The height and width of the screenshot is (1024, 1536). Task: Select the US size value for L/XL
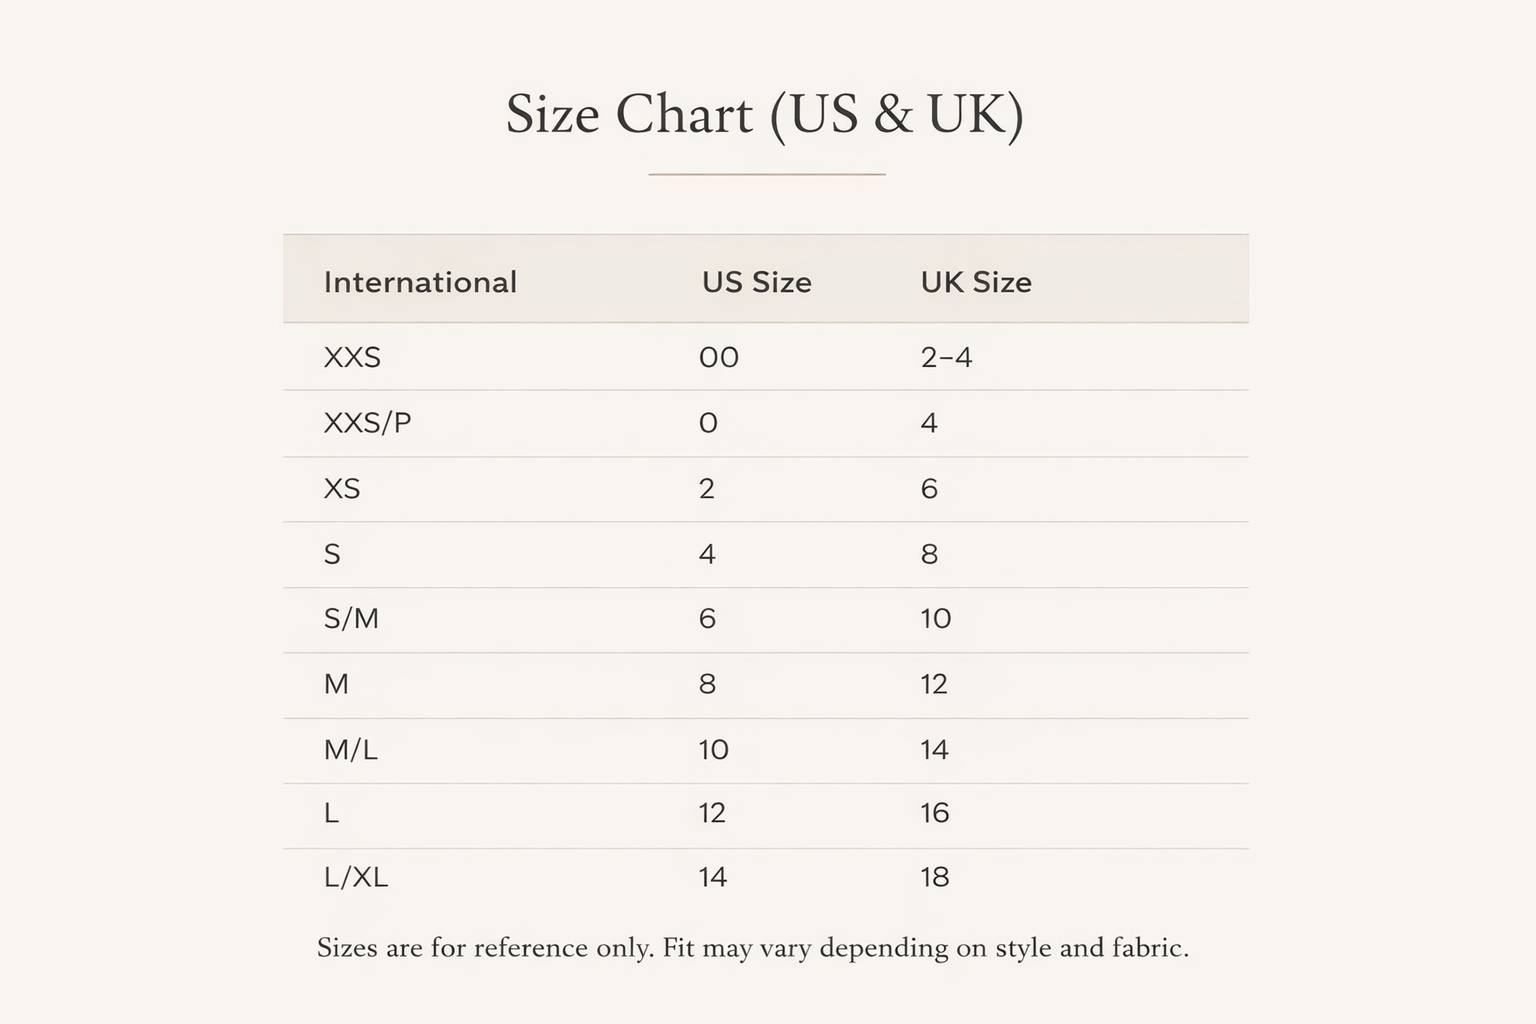tap(712, 877)
